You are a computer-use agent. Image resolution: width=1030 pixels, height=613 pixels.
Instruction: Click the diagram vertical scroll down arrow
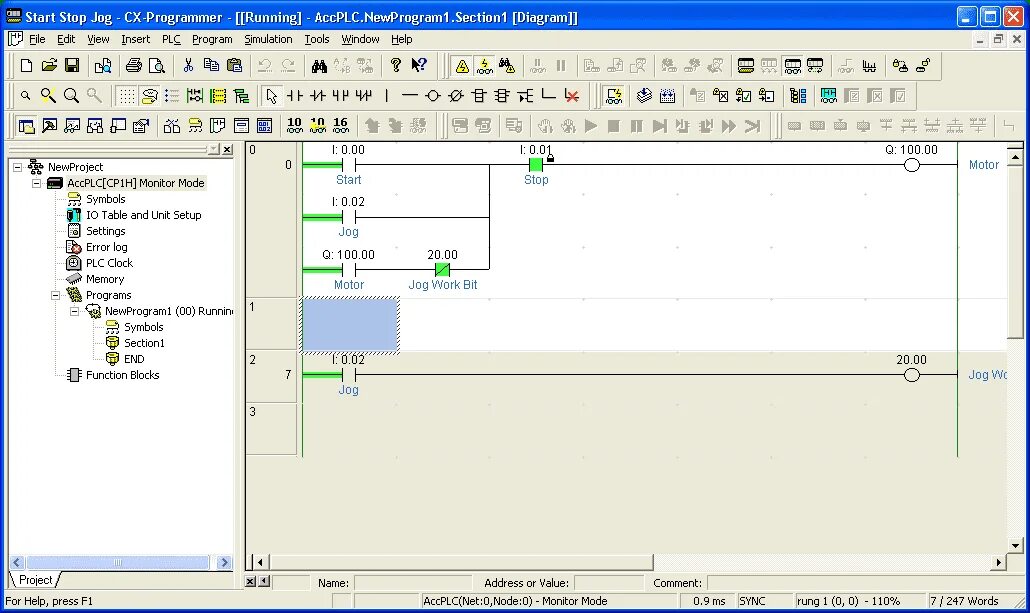(x=1015, y=545)
